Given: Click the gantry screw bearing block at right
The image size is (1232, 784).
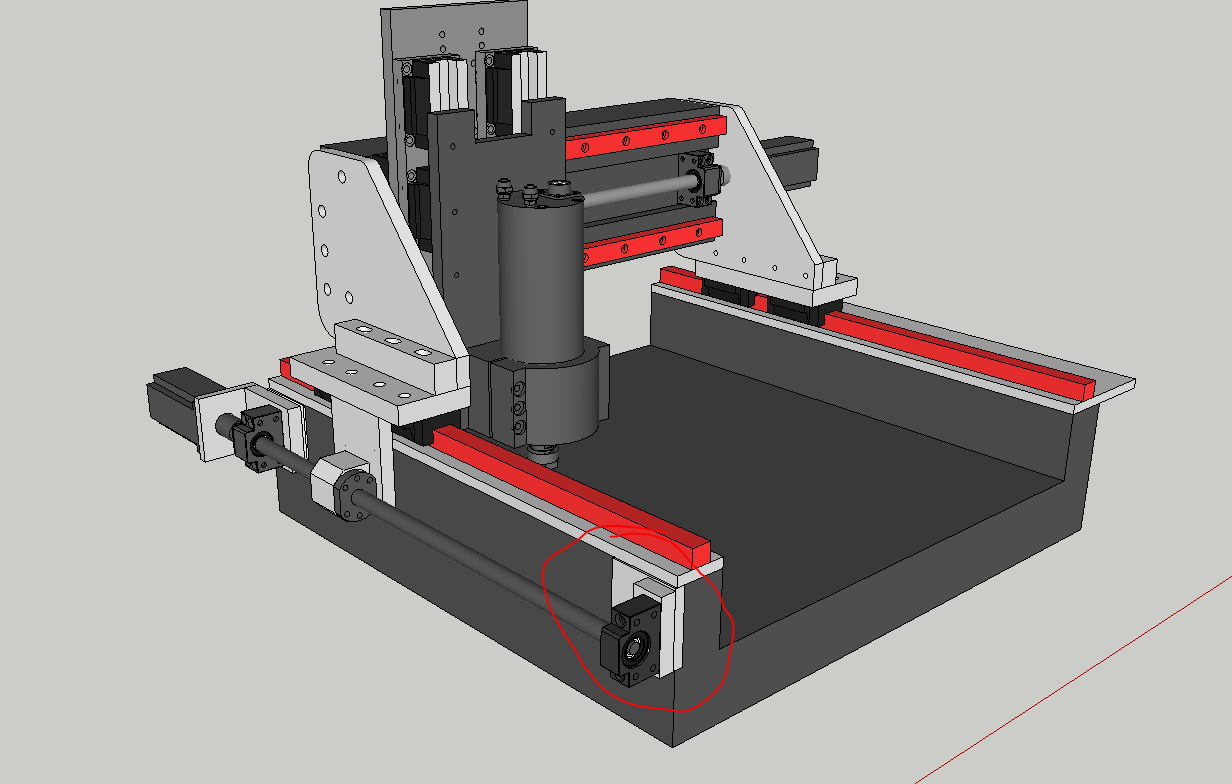Looking at the screenshot, I should pos(702,176).
